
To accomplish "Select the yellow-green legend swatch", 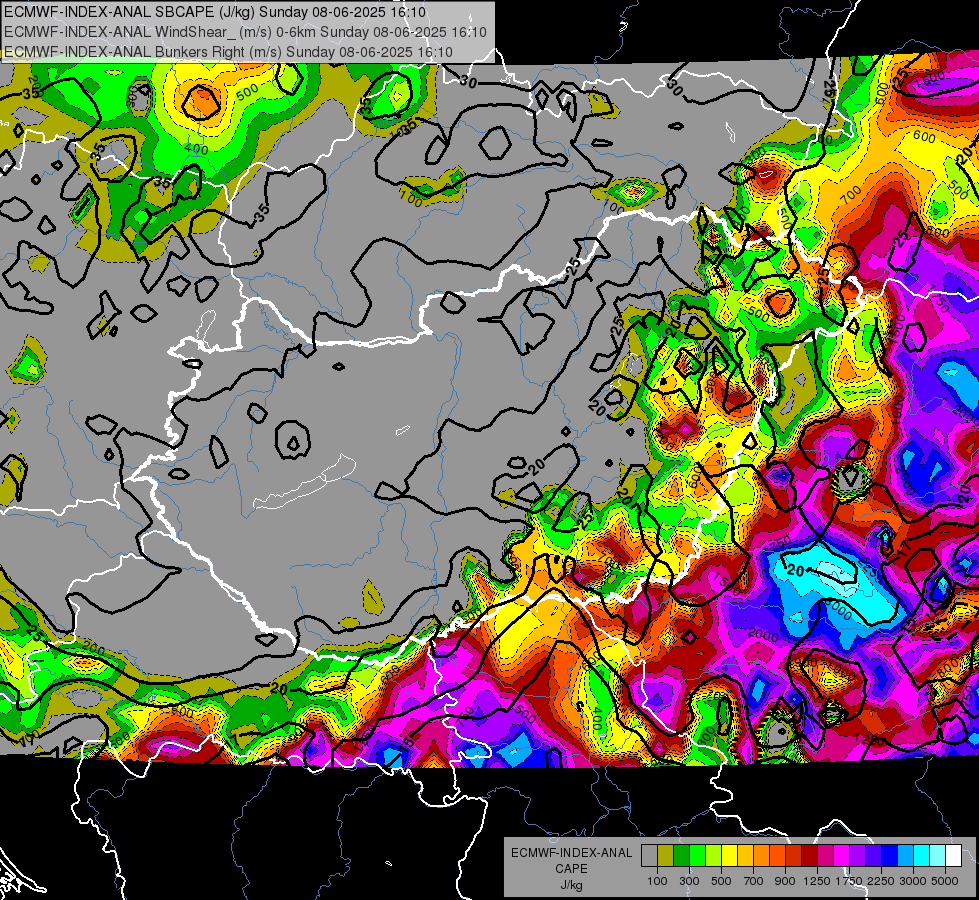I will (x=713, y=856).
